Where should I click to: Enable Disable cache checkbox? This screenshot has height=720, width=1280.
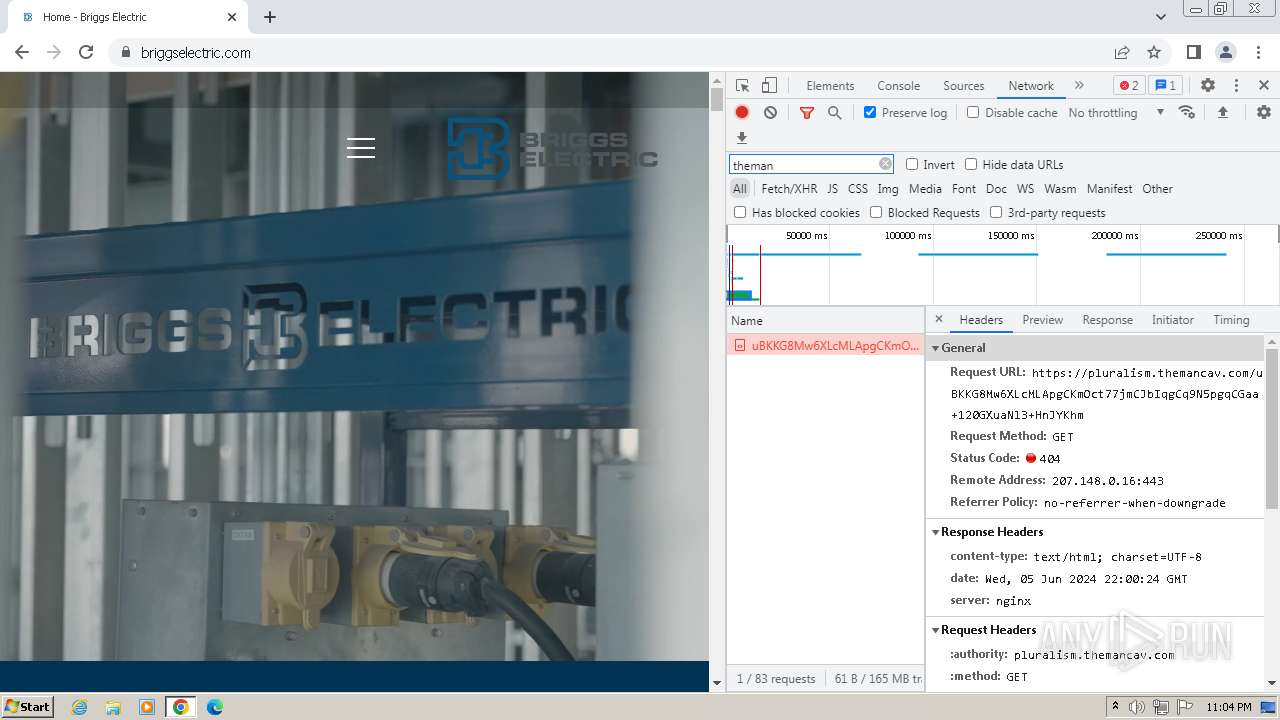pos(973,112)
